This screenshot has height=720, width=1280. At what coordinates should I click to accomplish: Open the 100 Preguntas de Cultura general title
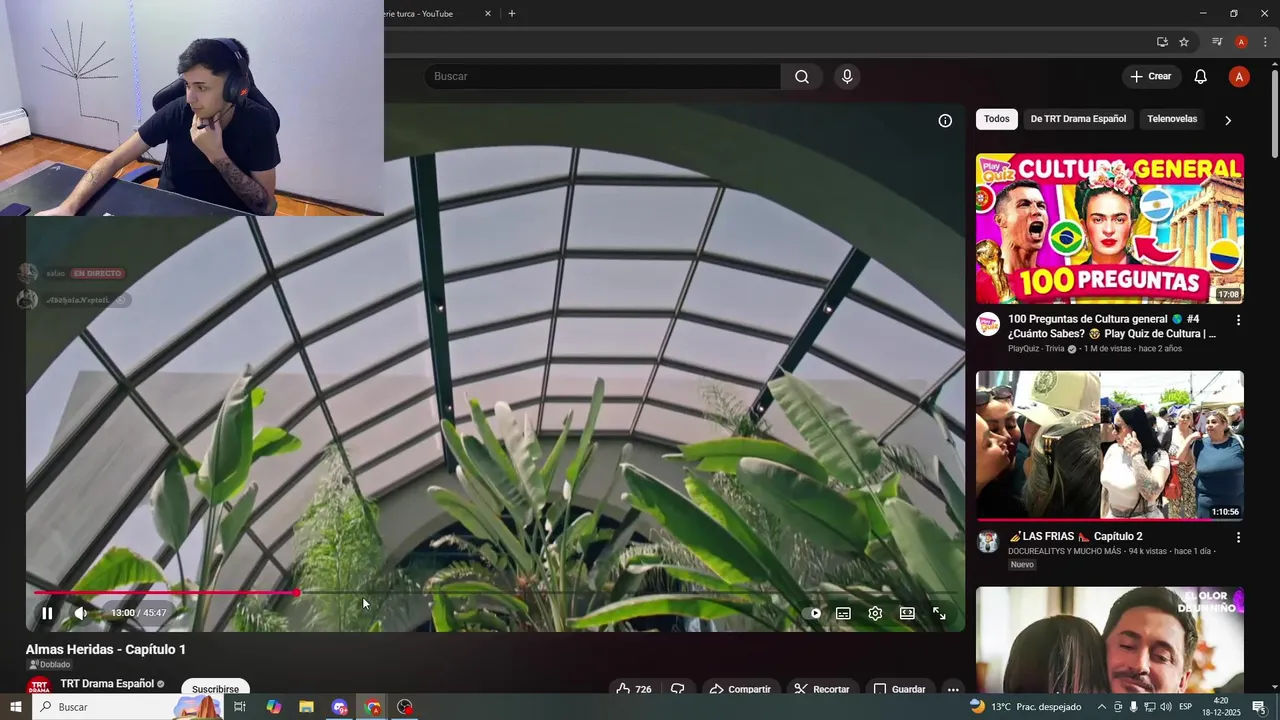(x=1112, y=326)
